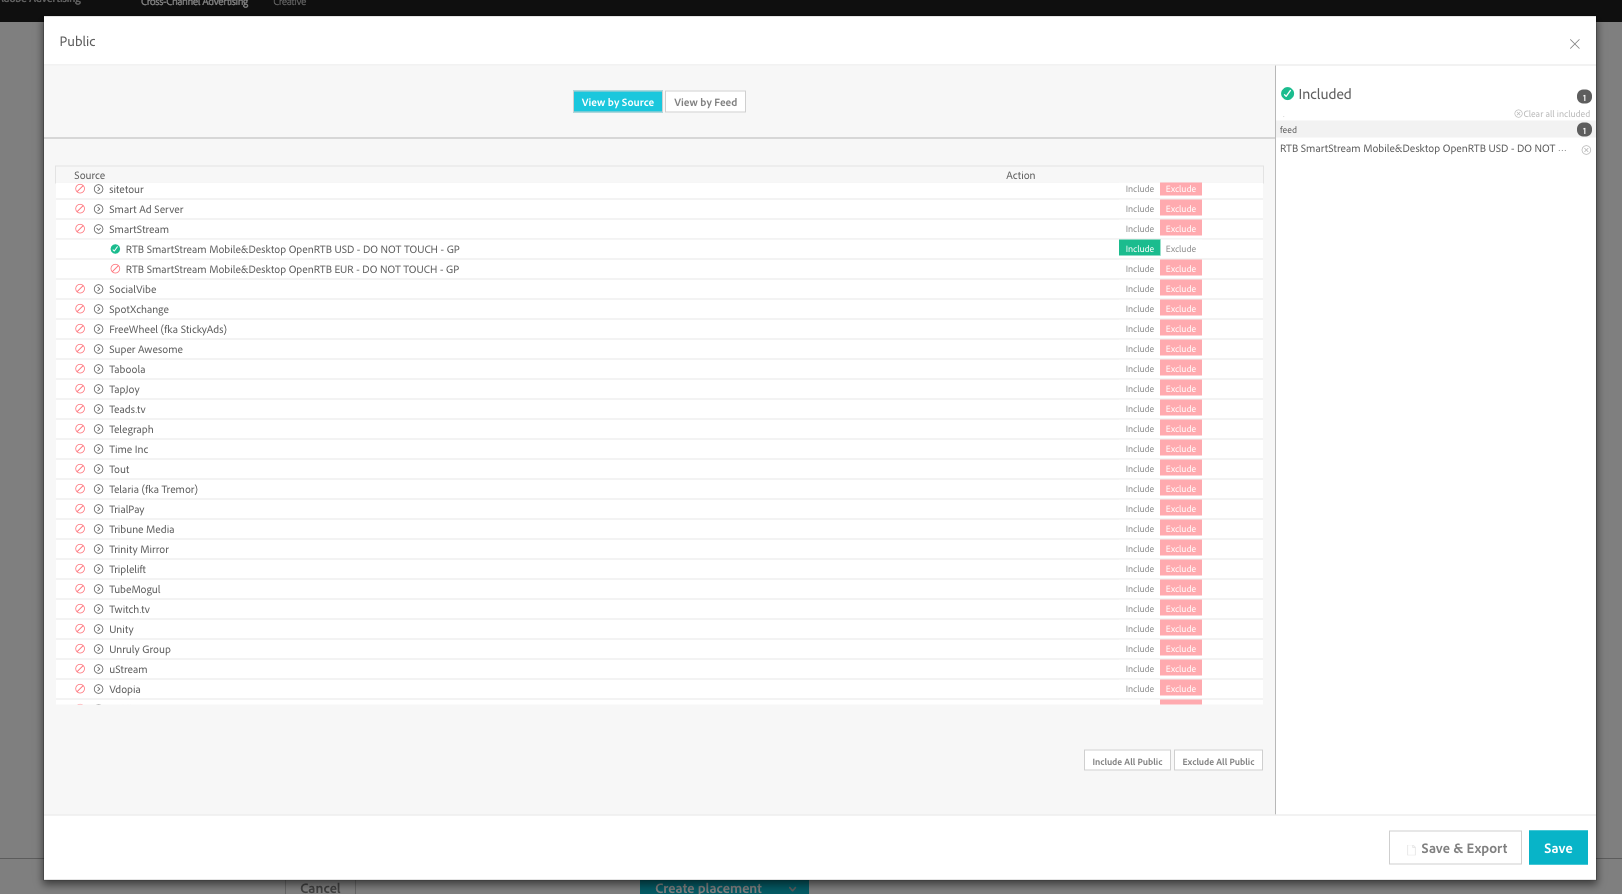Expand the Tribune Media source
The image size is (1622, 894).
point(99,529)
